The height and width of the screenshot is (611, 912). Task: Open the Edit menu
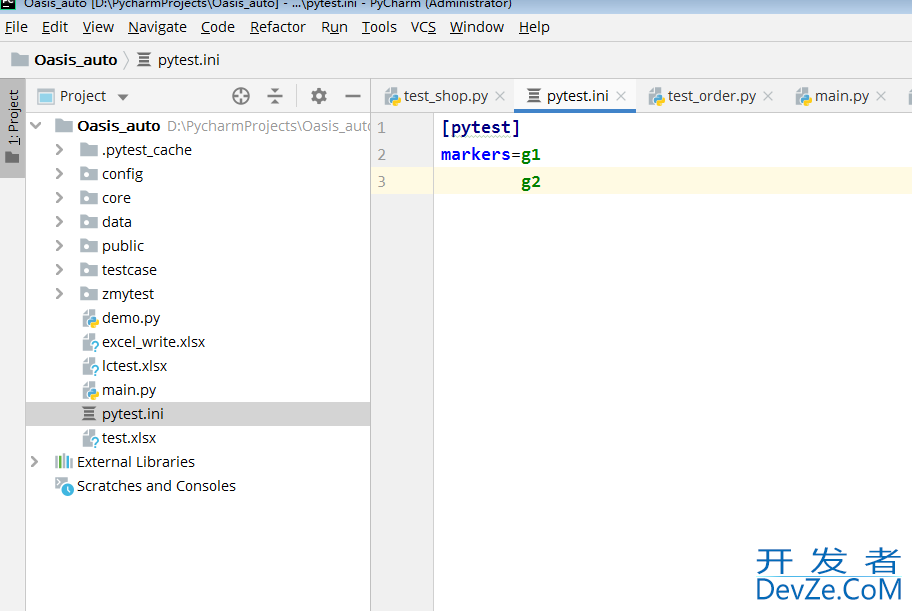coord(55,27)
